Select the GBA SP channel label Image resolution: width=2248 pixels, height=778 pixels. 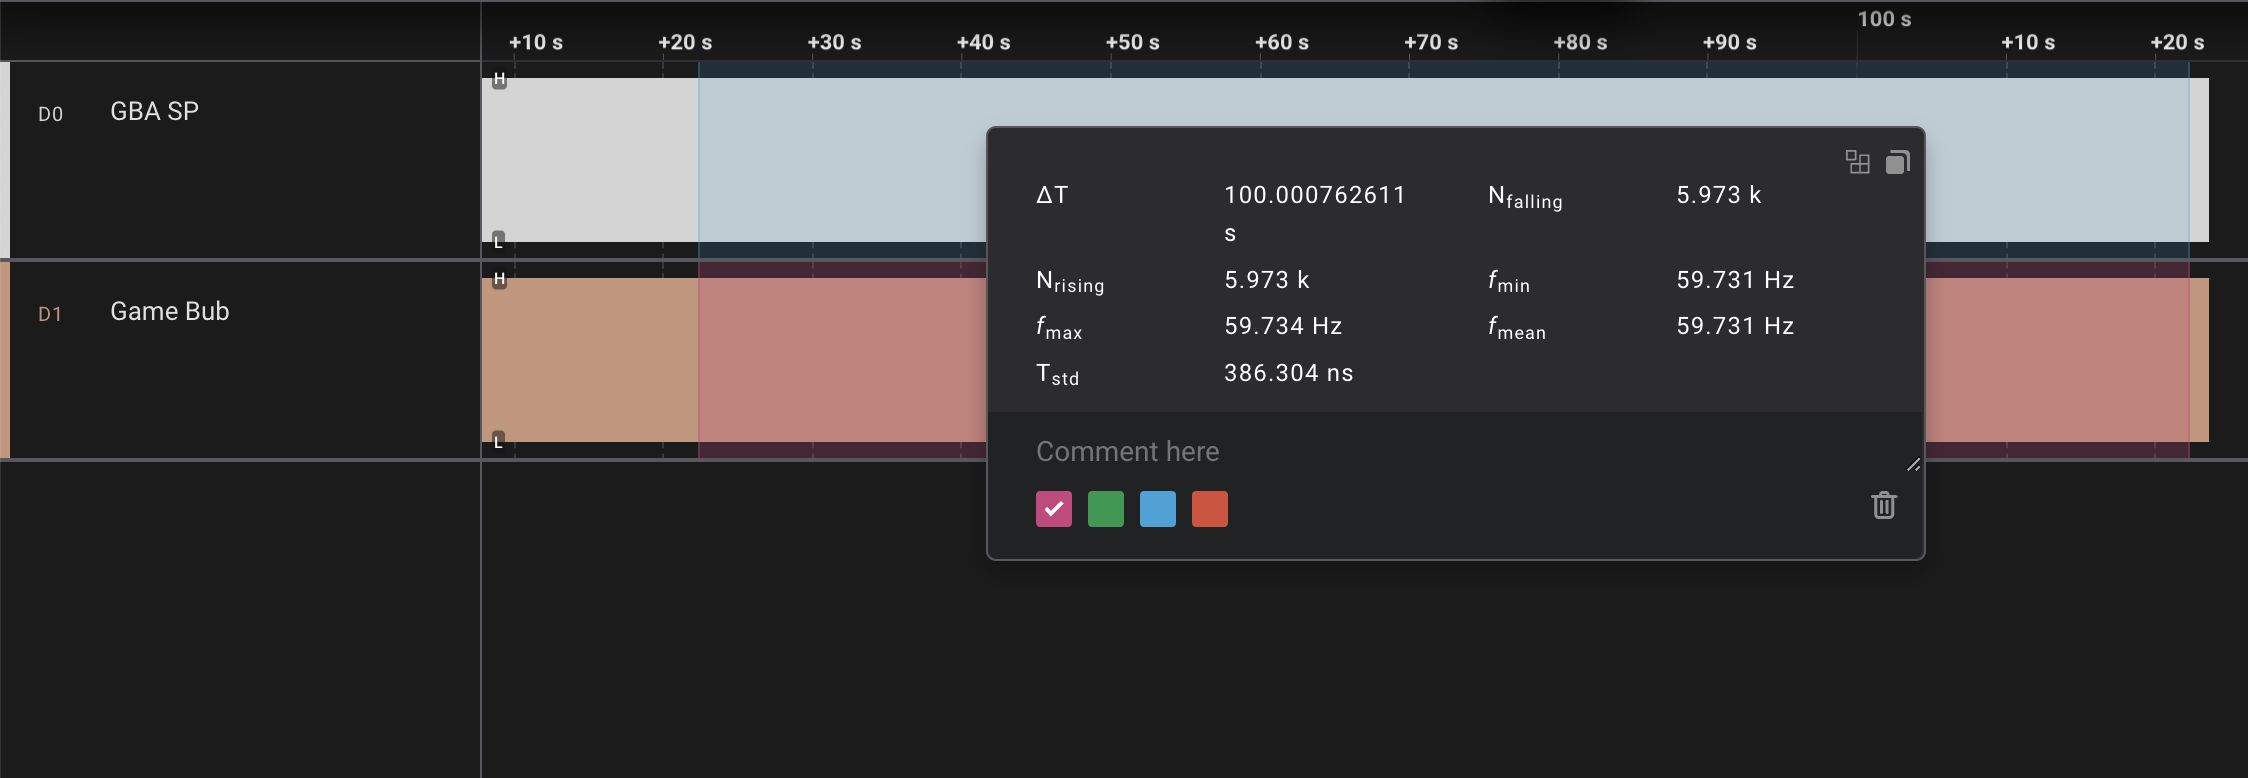tap(154, 111)
